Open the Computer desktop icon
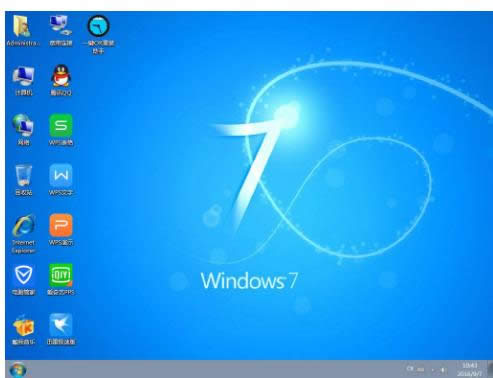This screenshot has height=378, width=493. 23,81
